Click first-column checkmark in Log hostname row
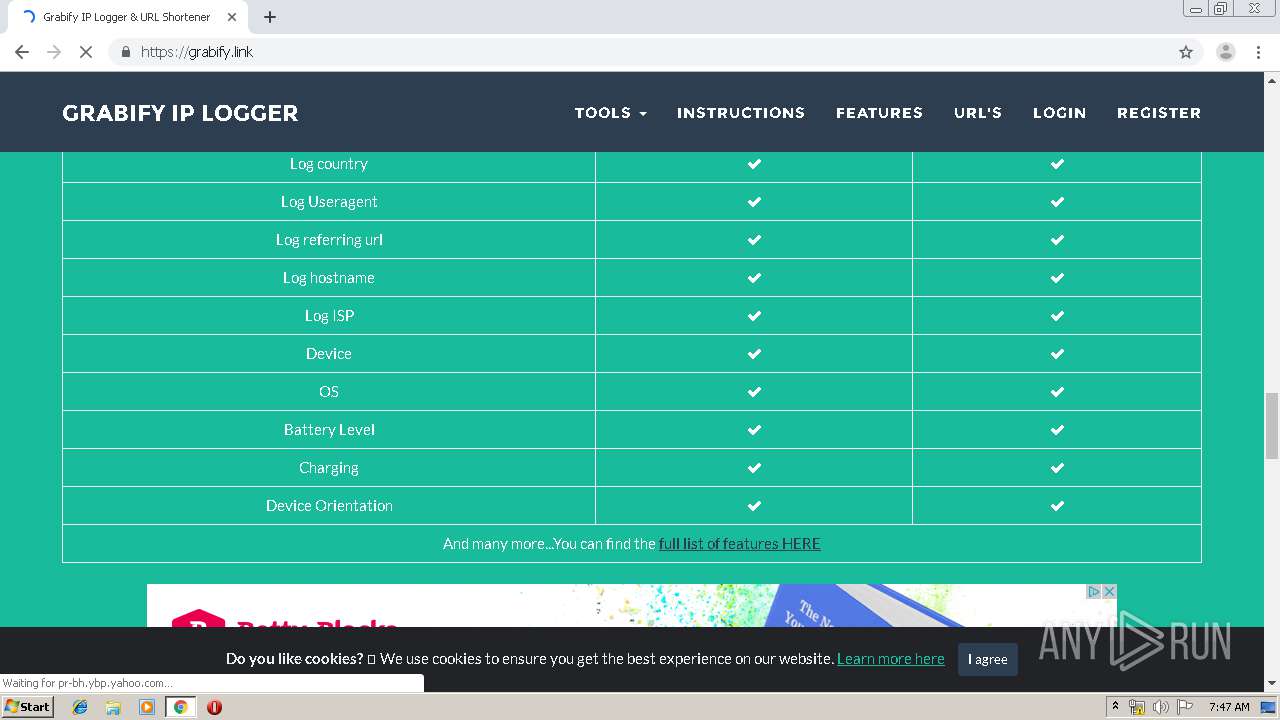The width and height of the screenshot is (1280, 720). [754, 278]
